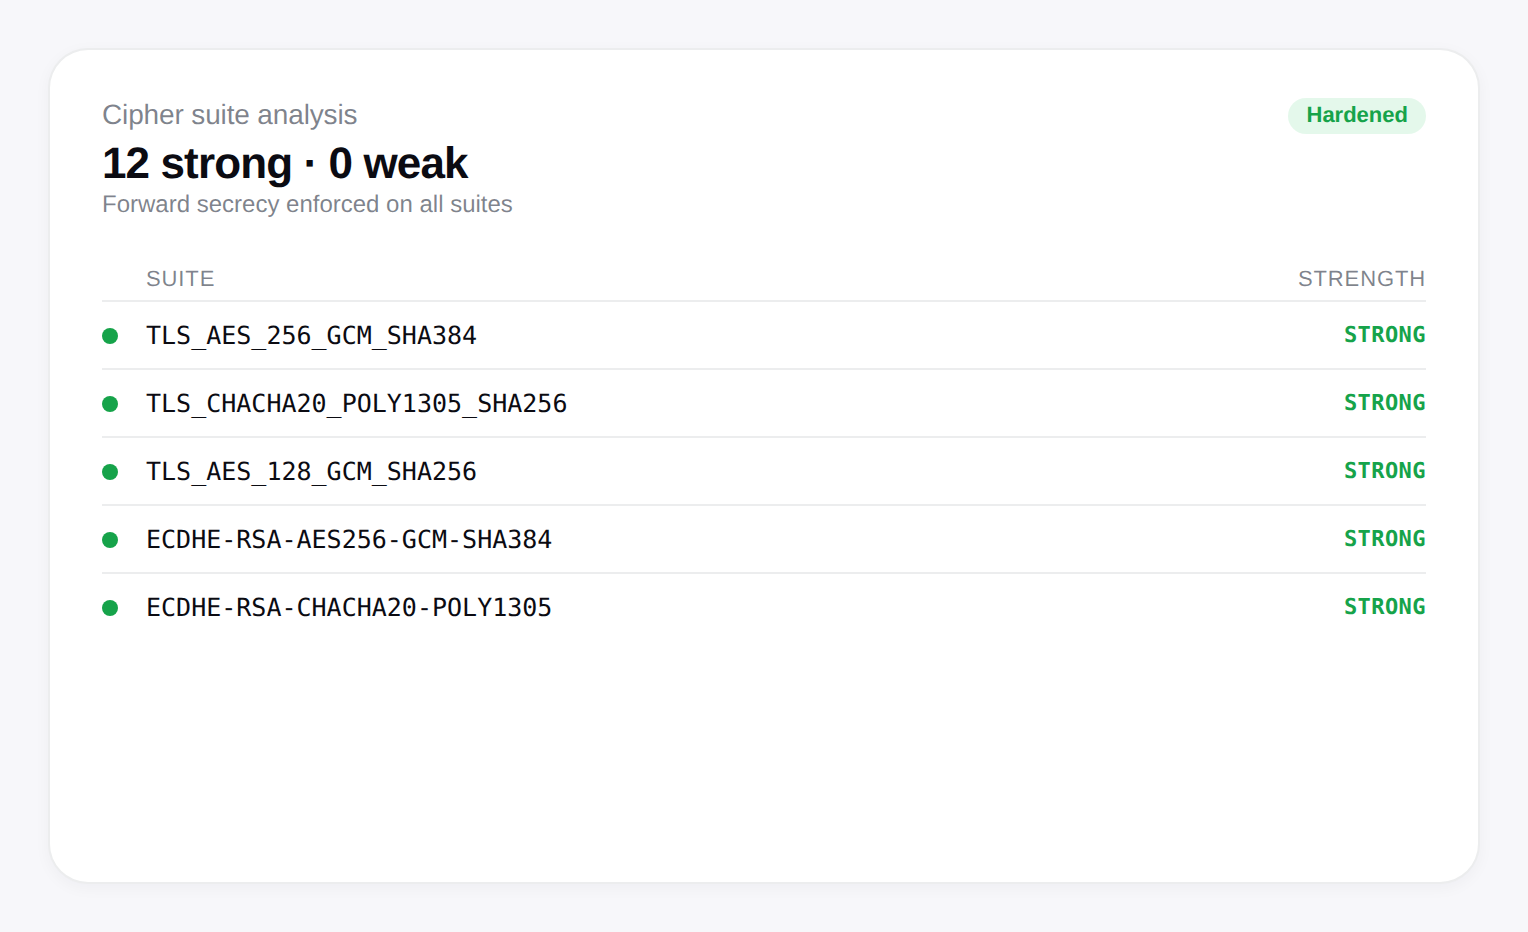Screen dimensions: 1528x932
Task: Click STRONG label for ECDHE-RSA-CHACHA20-POLY1305
Action: tap(1384, 607)
